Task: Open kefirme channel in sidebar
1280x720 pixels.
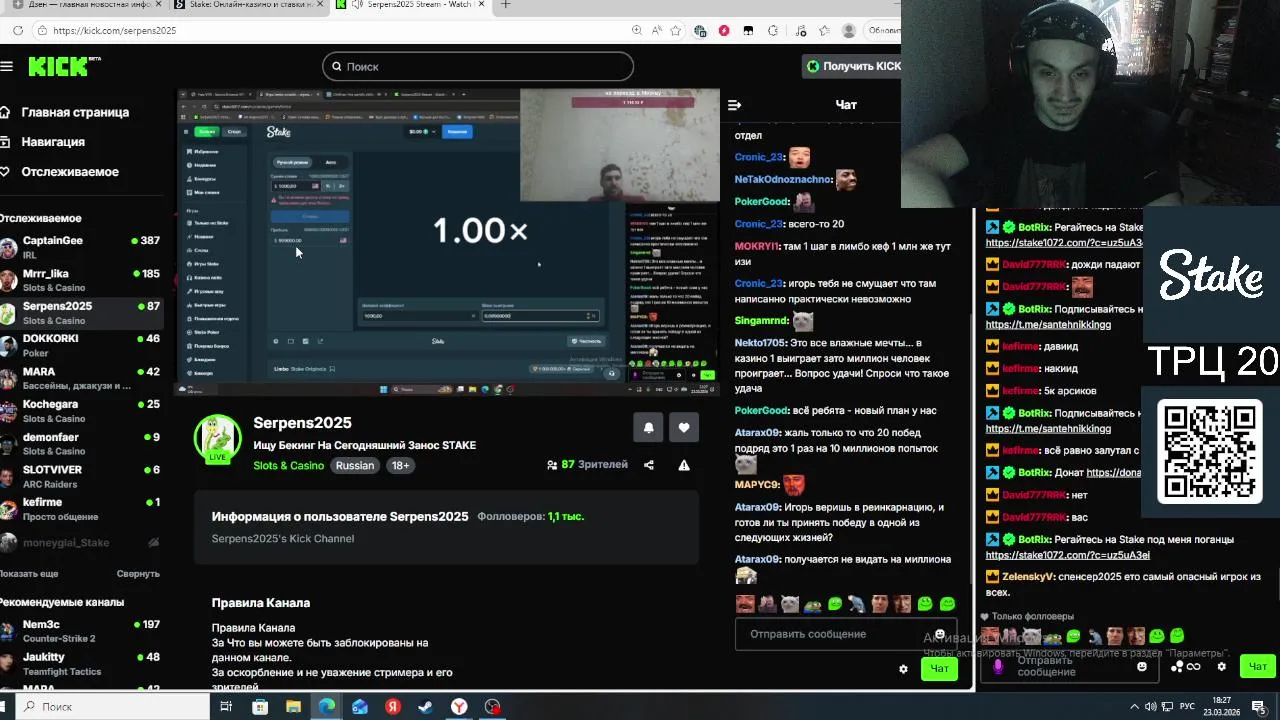Action: tap(82, 509)
